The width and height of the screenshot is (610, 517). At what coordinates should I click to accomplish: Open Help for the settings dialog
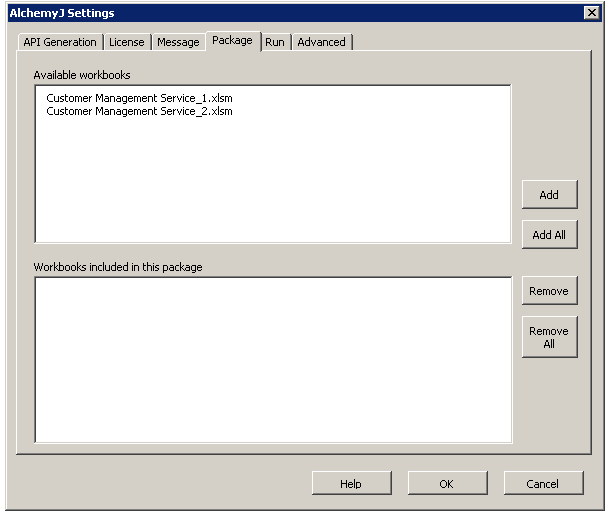pos(351,484)
